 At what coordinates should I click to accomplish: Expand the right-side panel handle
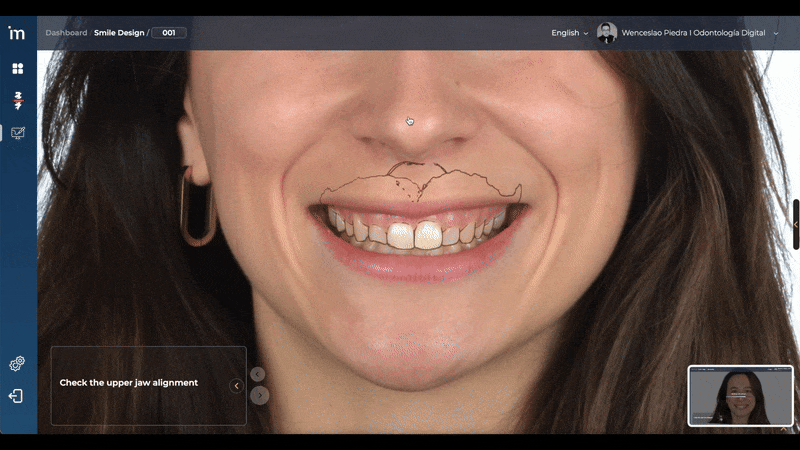[x=796, y=225]
